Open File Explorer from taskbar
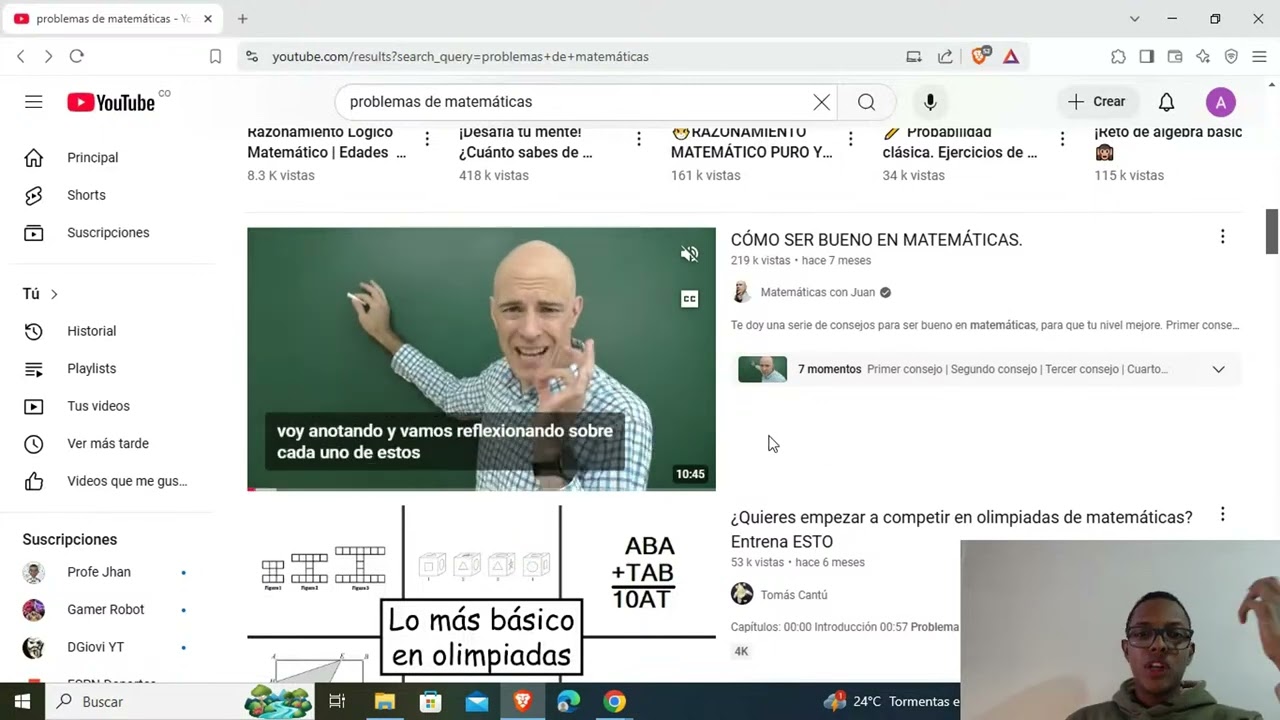This screenshot has height=720, width=1280. [x=384, y=702]
